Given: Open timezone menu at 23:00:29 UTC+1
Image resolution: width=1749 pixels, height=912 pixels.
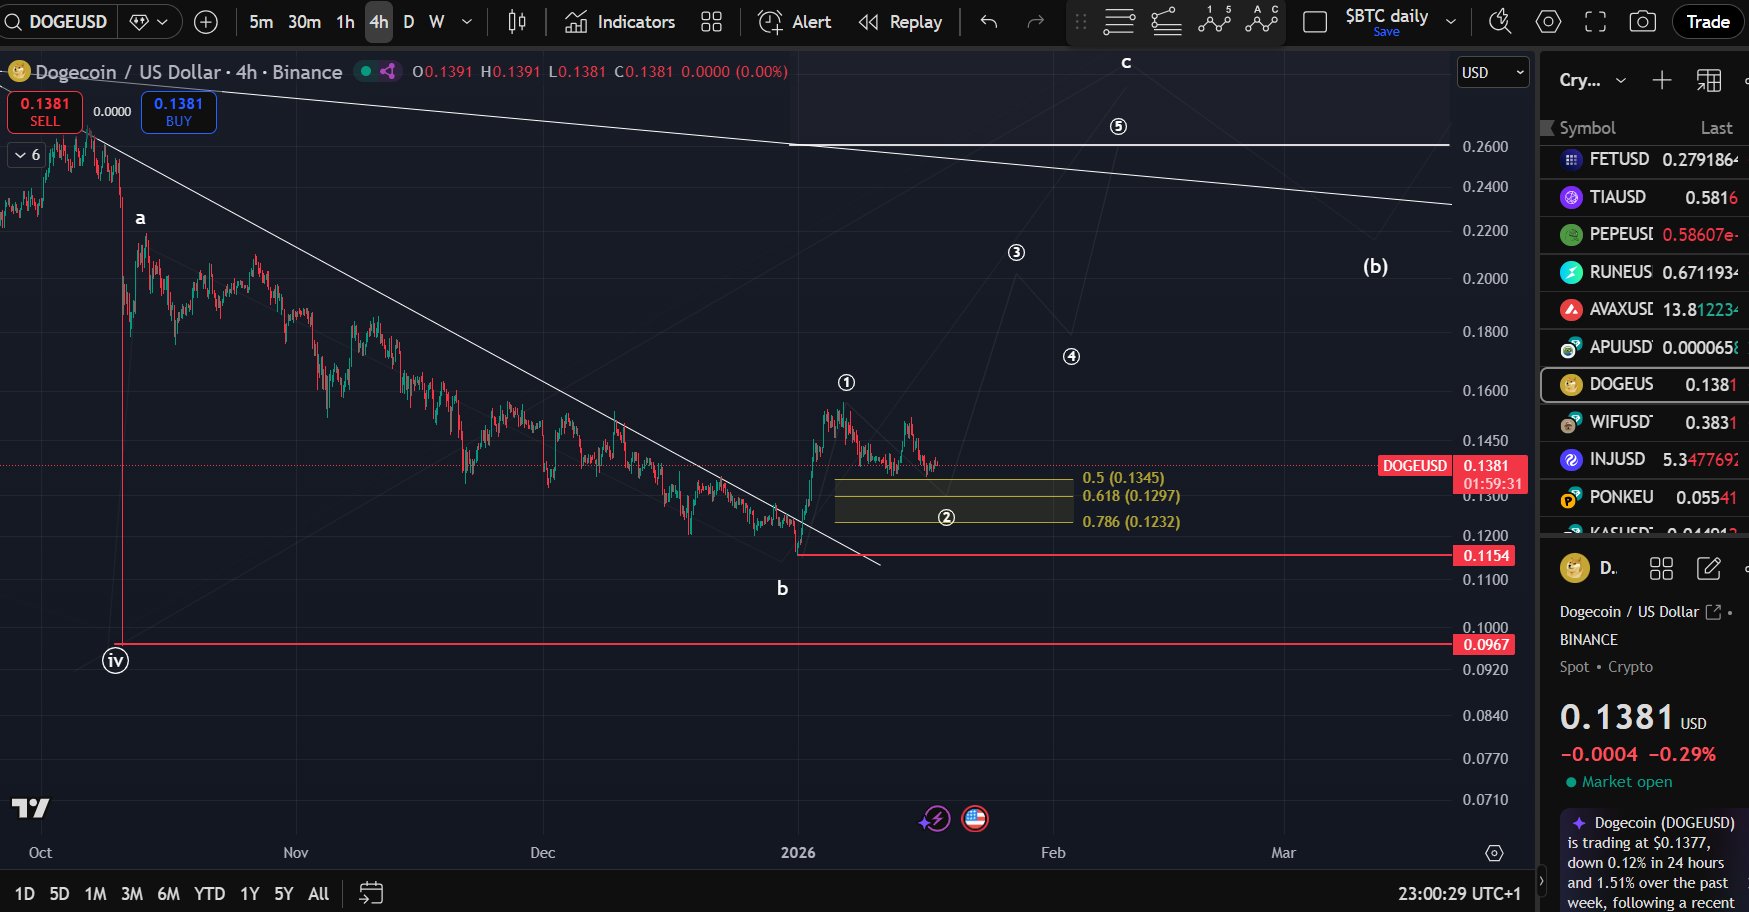Looking at the screenshot, I should click(1459, 893).
